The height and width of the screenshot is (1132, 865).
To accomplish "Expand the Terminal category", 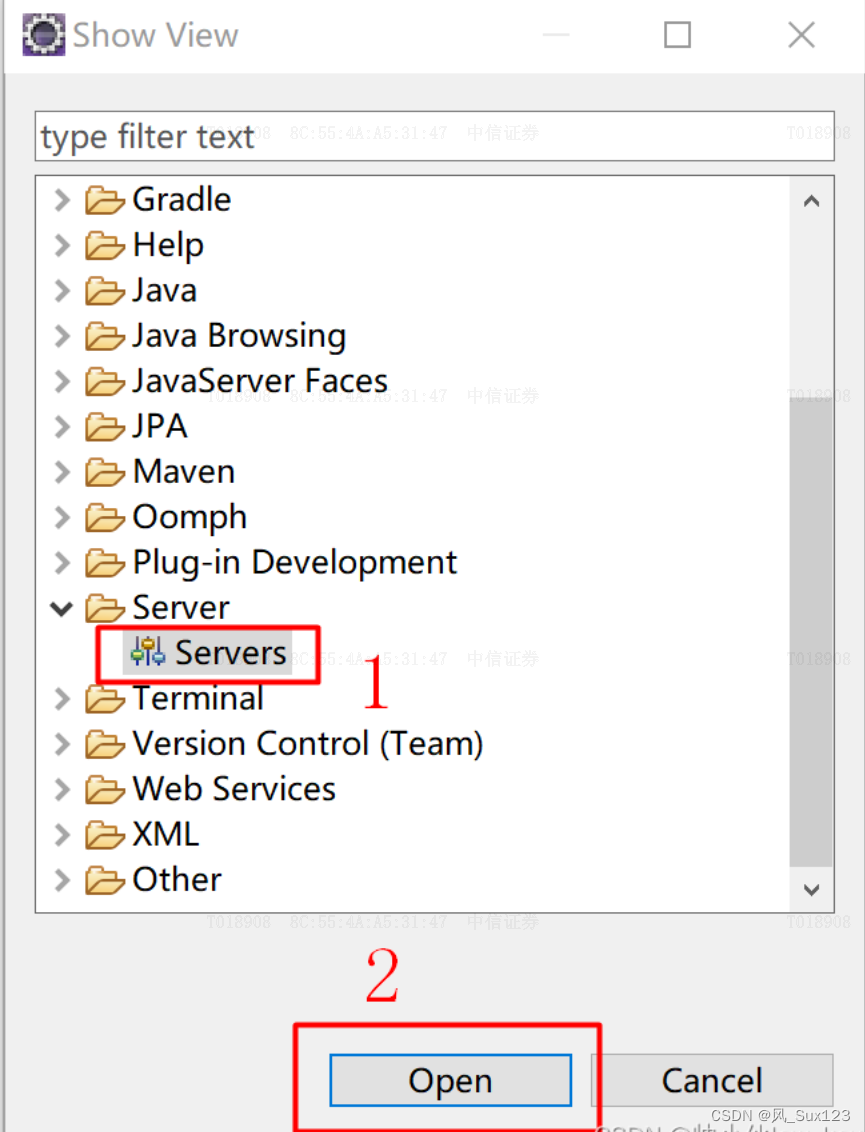I will pos(63,699).
